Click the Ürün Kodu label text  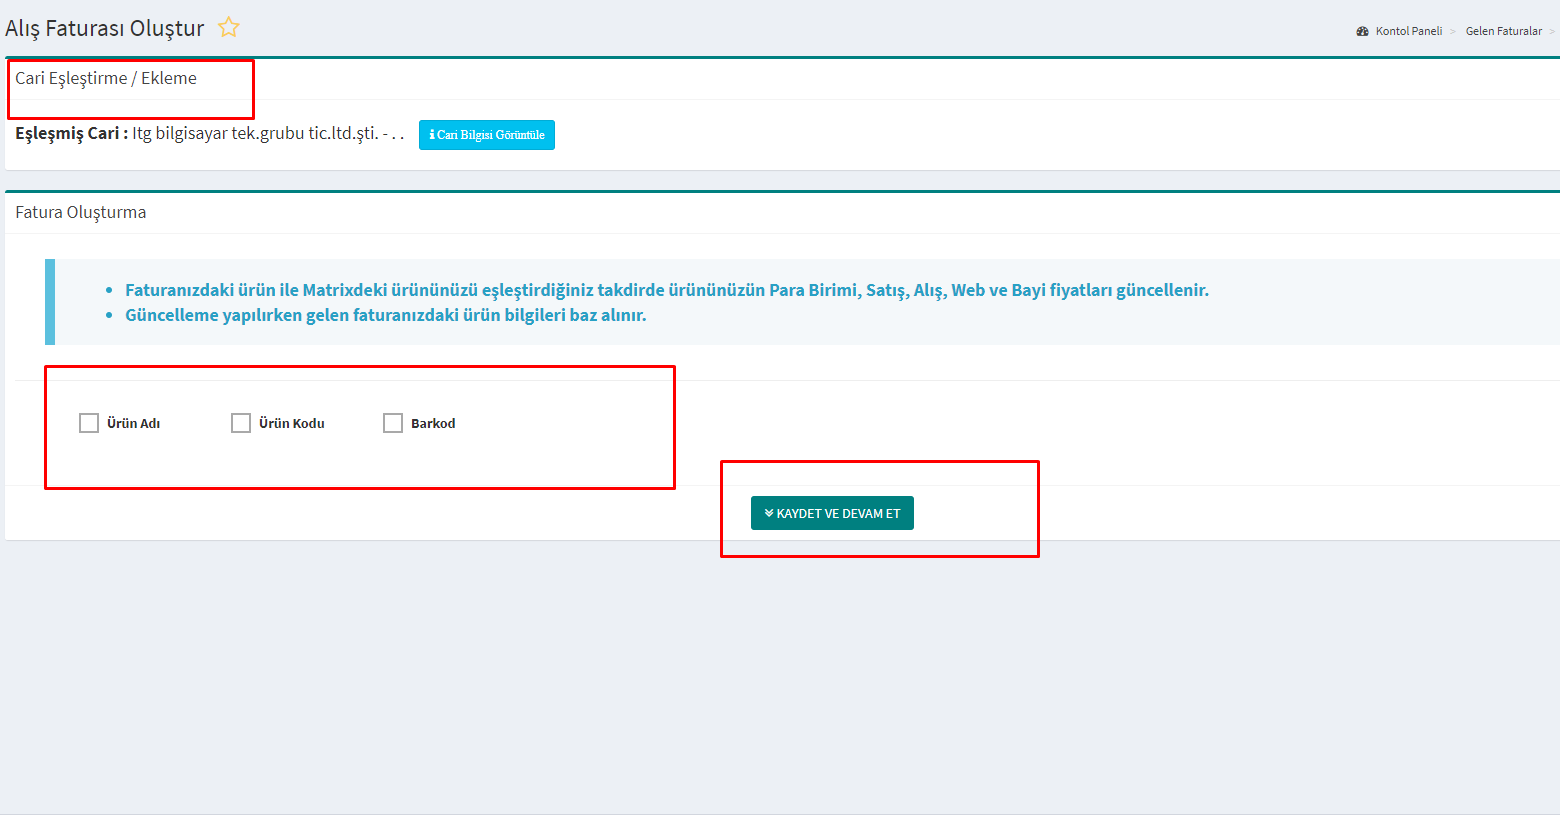(292, 424)
